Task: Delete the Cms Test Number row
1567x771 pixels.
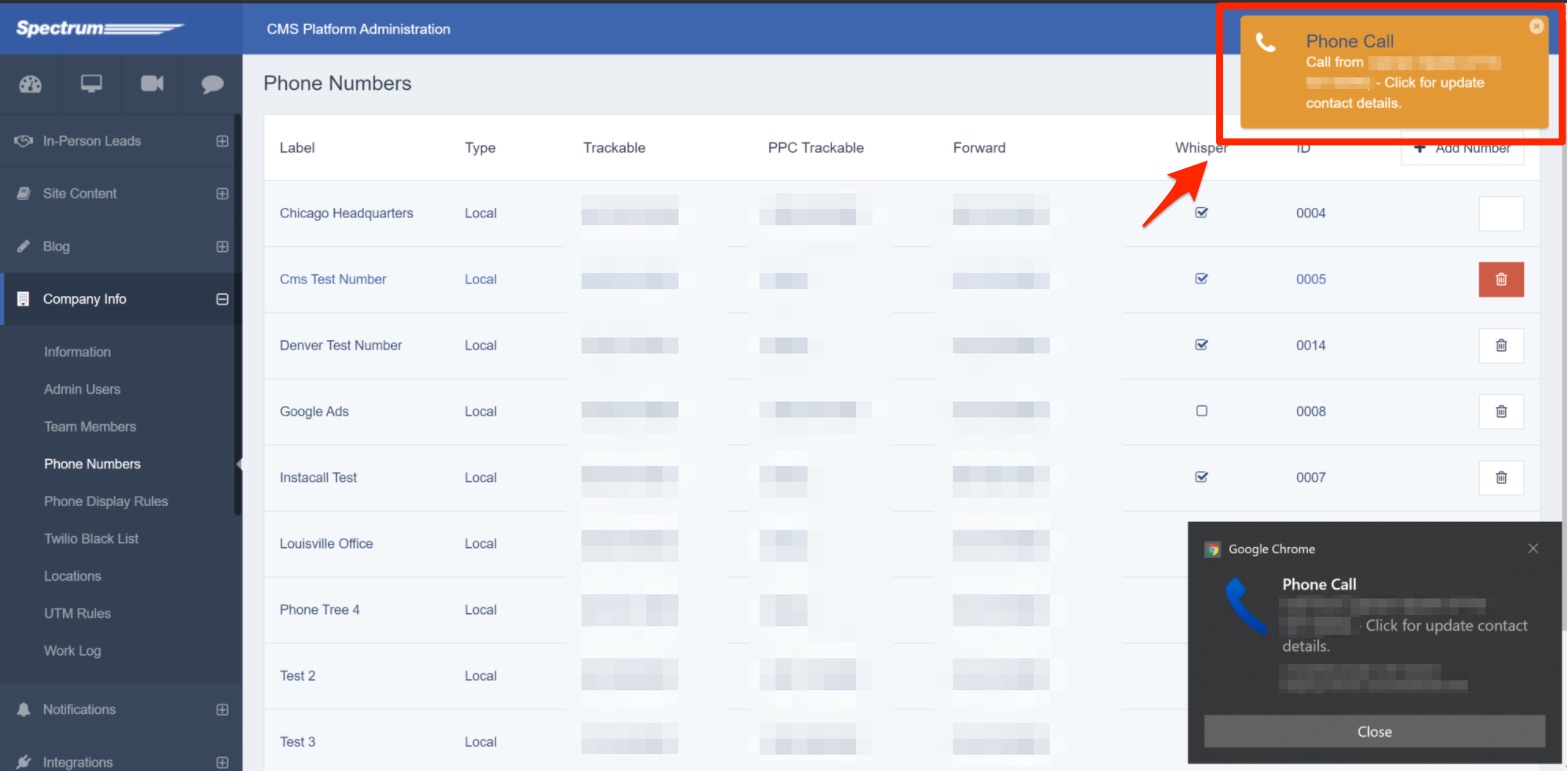Action: tap(1500, 279)
